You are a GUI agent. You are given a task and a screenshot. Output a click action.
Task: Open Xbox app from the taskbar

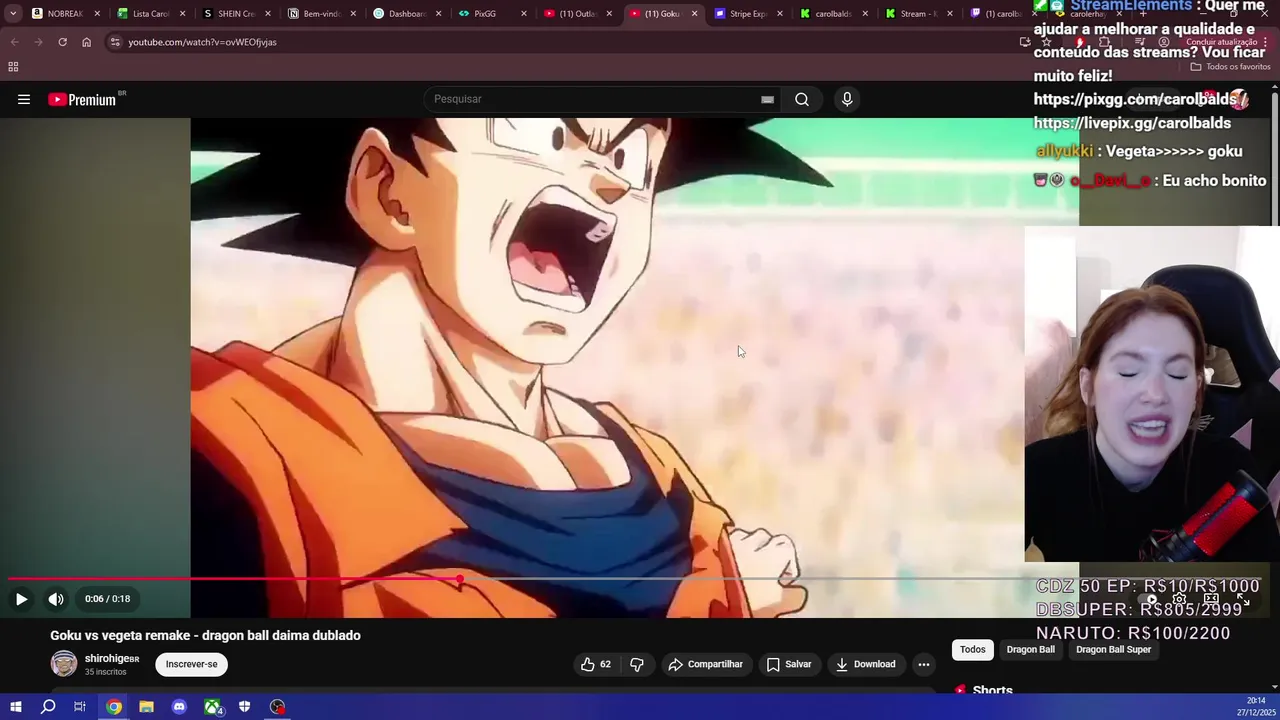pyautogui.click(x=213, y=707)
